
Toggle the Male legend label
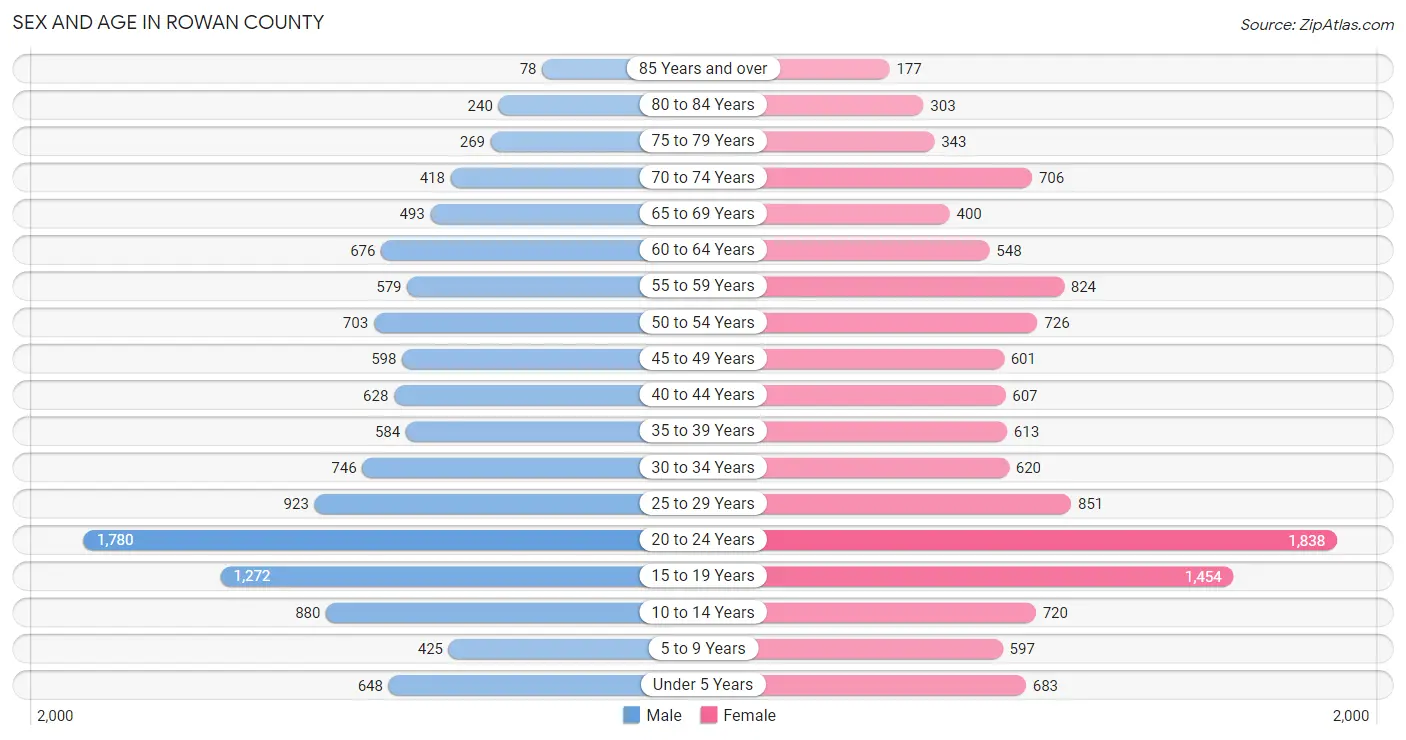[x=664, y=715]
